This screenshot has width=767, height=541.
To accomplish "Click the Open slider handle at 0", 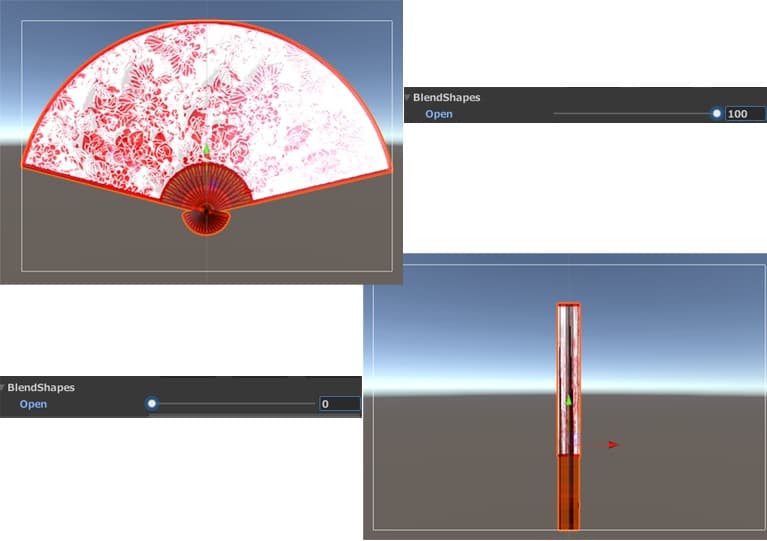I will [152, 404].
